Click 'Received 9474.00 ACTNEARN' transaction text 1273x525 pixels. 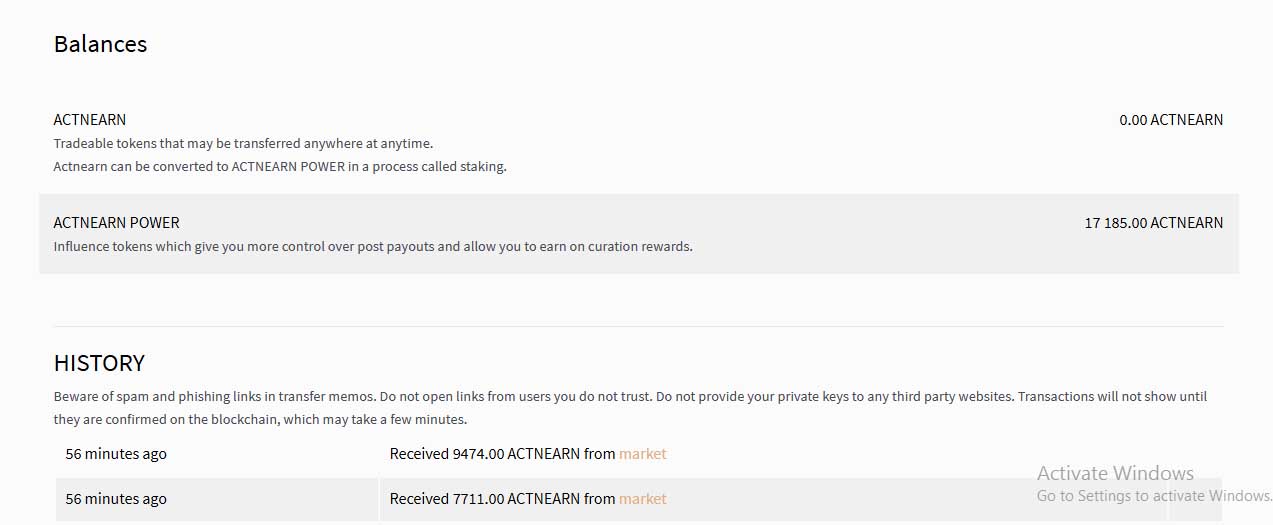click(x=500, y=454)
